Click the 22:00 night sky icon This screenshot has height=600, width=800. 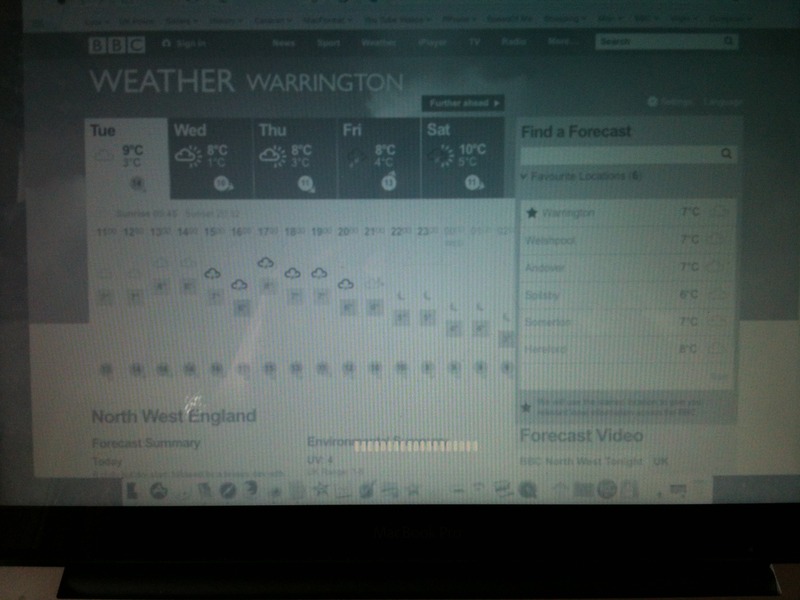(x=401, y=295)
